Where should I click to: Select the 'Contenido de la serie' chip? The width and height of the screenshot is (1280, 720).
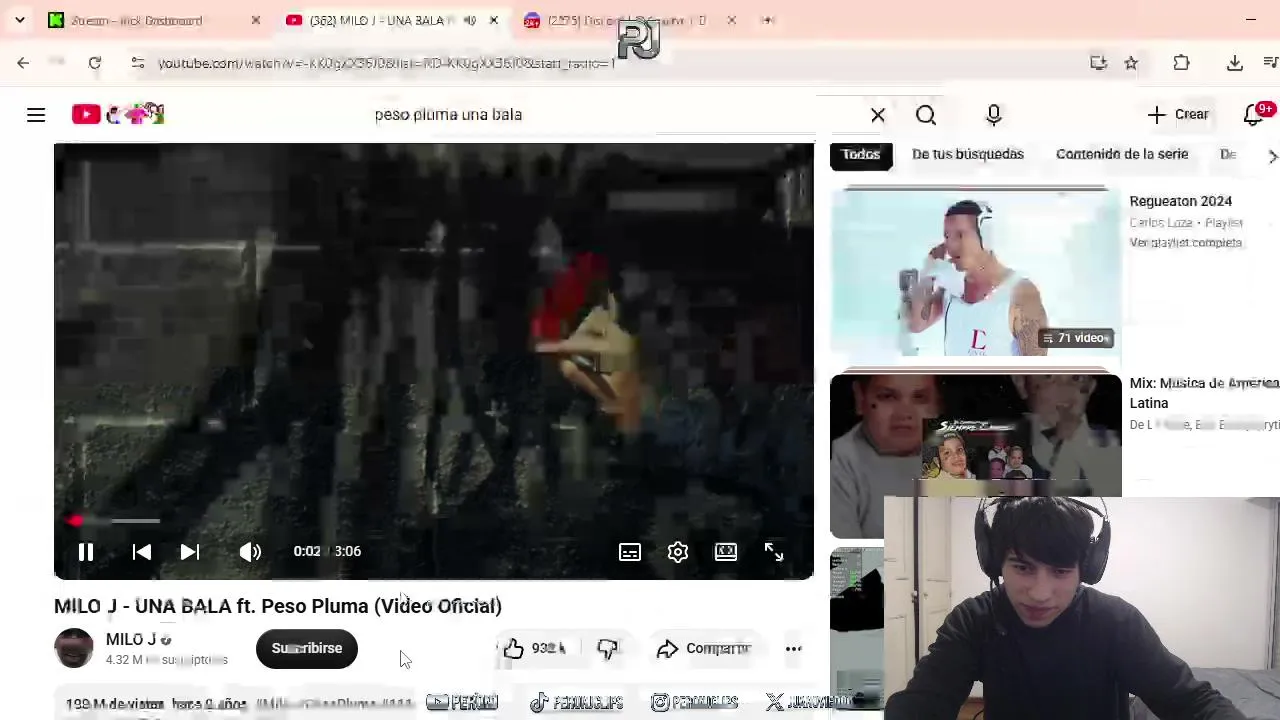[x=1122, y=154]
